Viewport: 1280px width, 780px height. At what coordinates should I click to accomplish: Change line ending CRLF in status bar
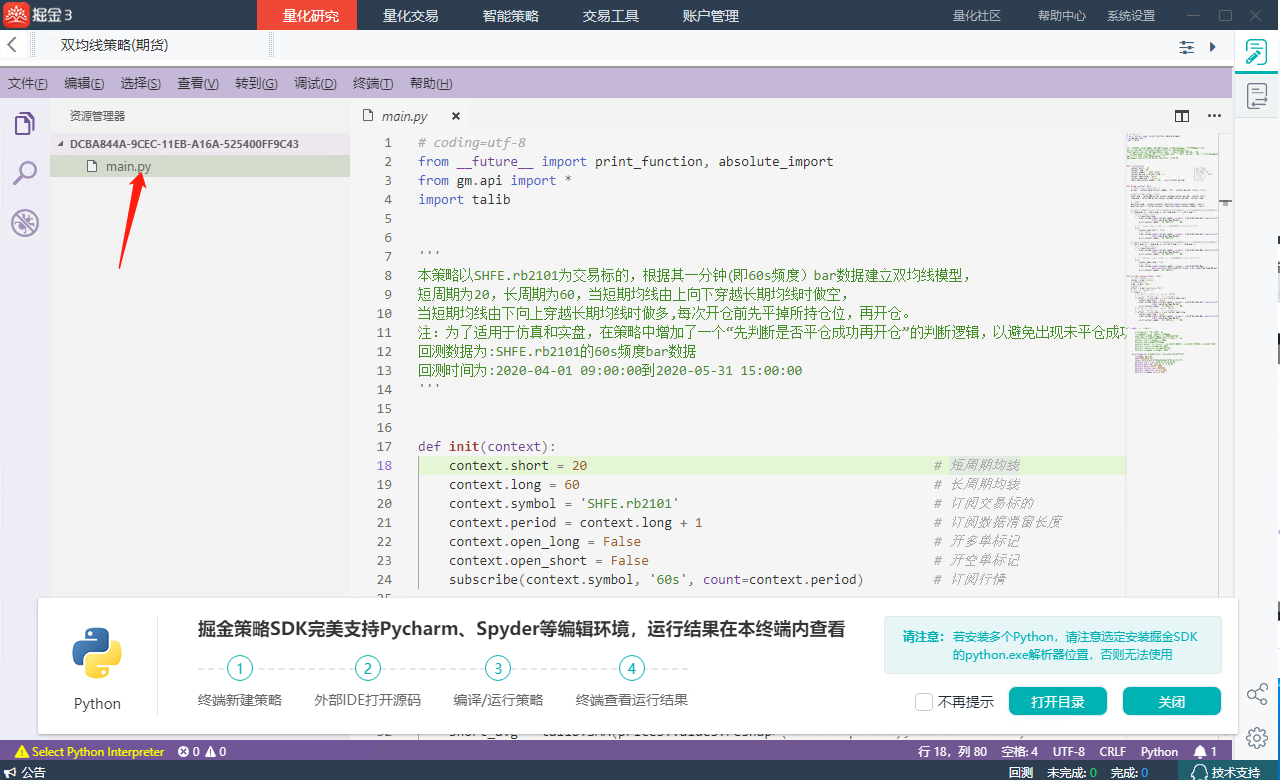tap(1113, 751)
